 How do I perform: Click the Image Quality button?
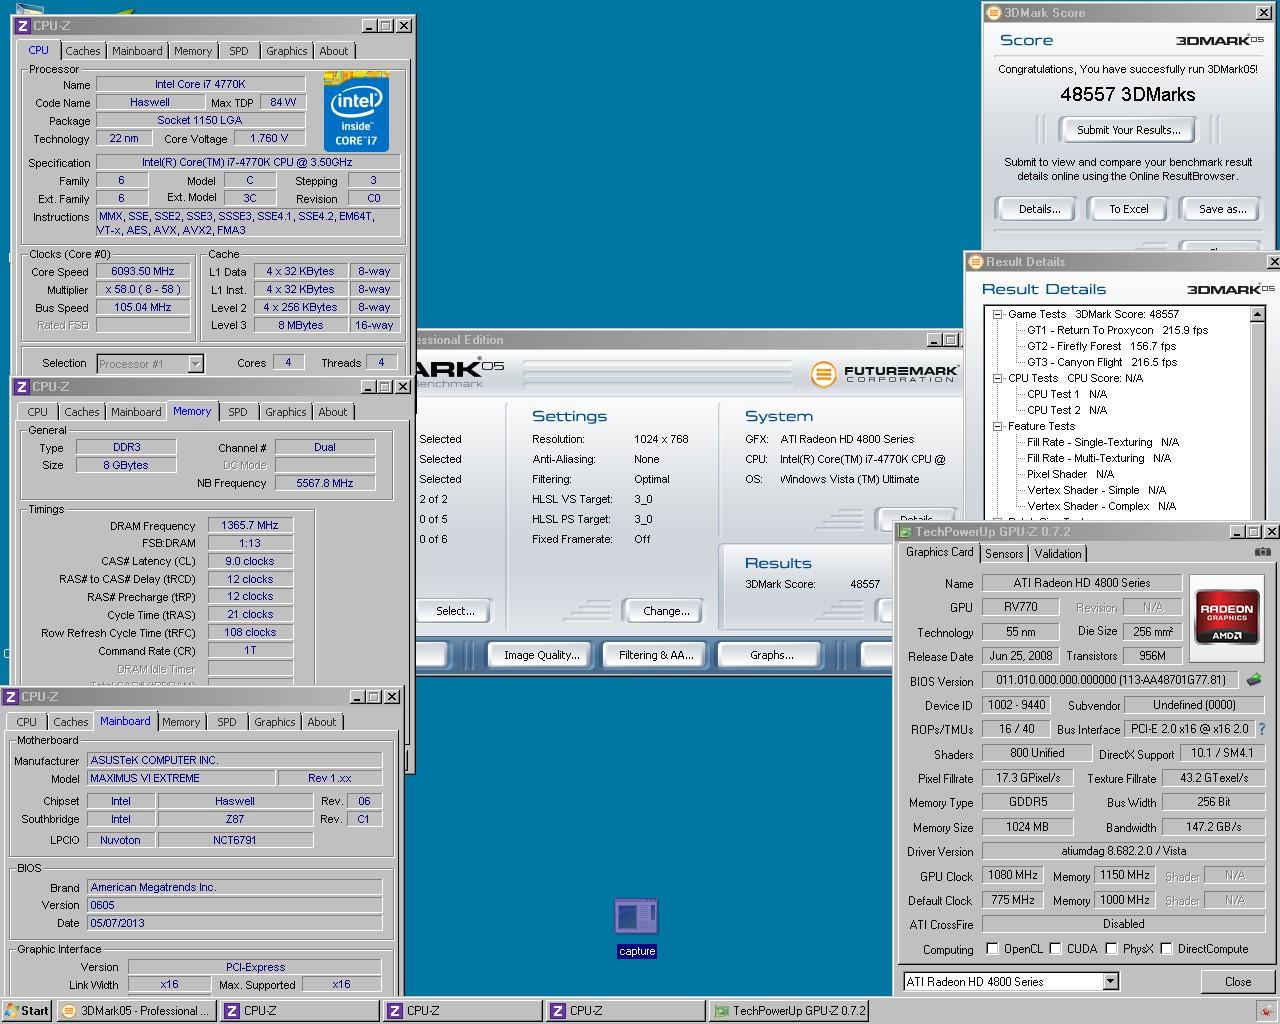tap(542, 655)
